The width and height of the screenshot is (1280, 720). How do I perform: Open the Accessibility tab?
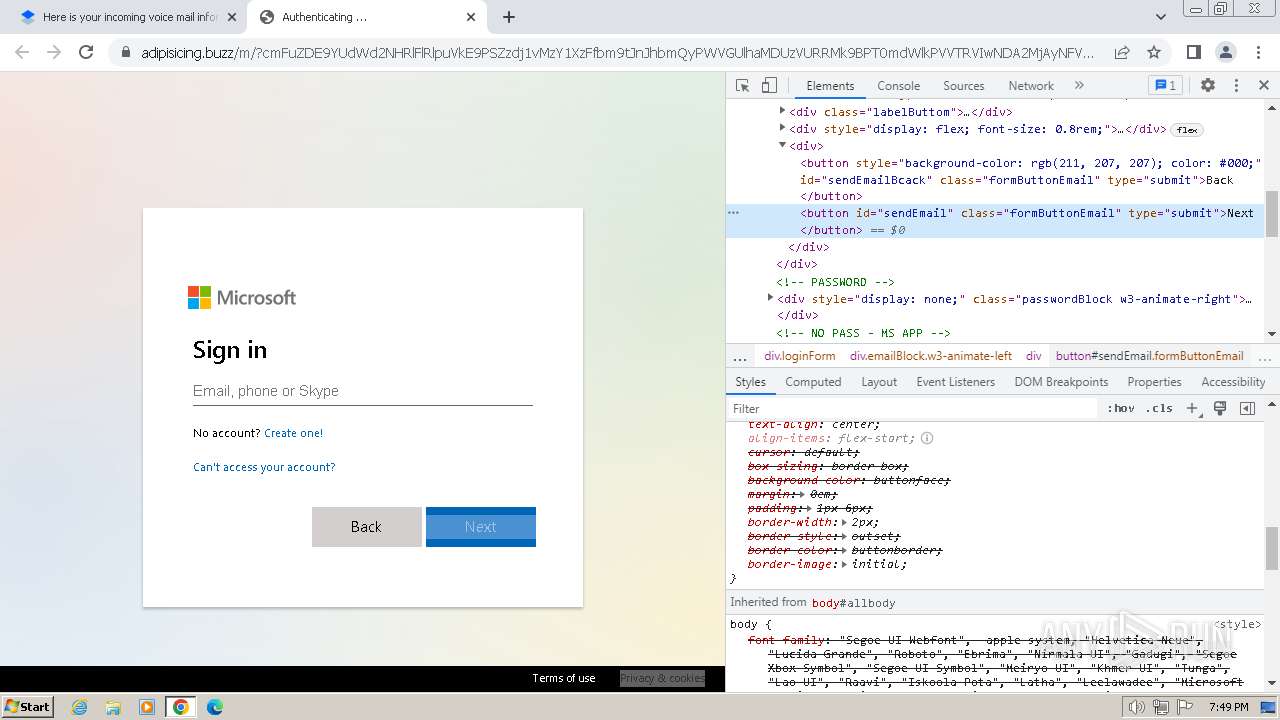pyautogui.click(x=1233, y=382)
